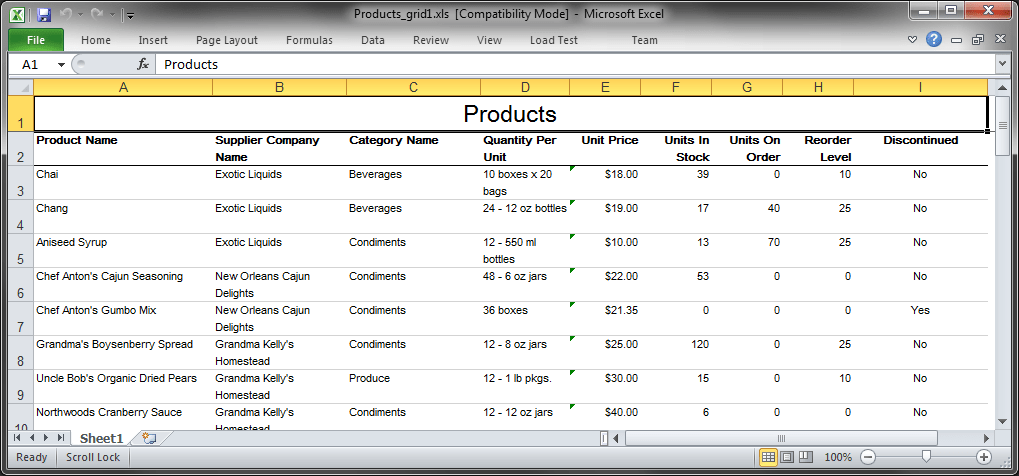Viewport: 1019px width, 476px height.
Task: Click the 120 units in stock cell
Action: coord(676,352)
